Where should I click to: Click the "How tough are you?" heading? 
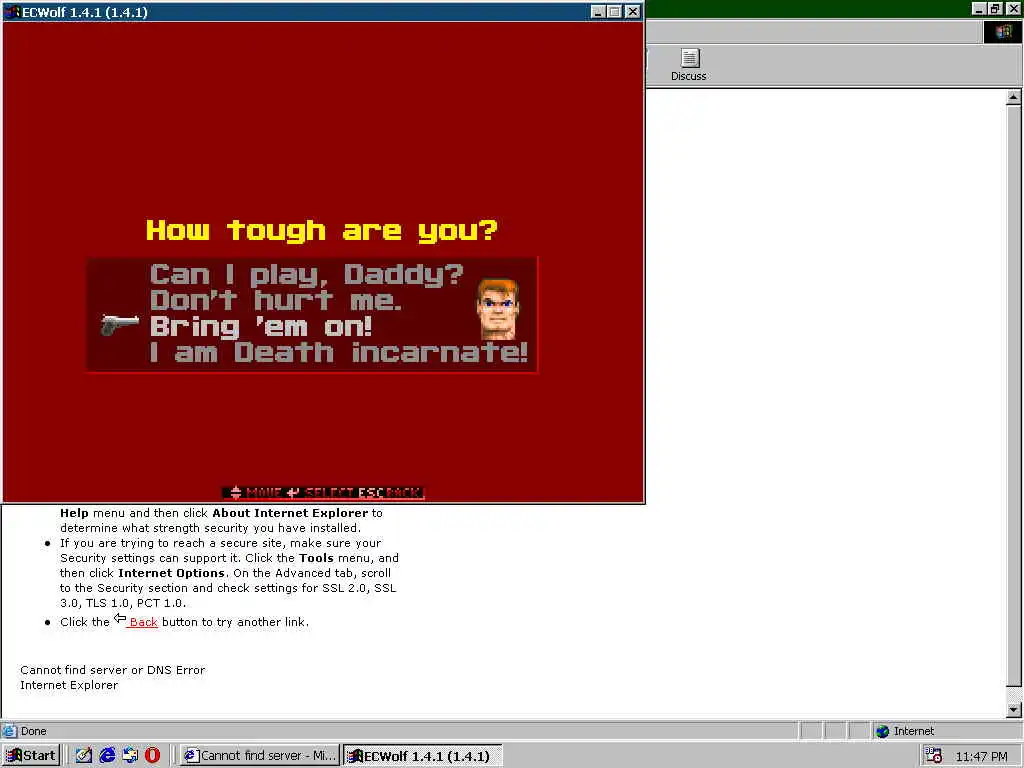pos(321,231)
